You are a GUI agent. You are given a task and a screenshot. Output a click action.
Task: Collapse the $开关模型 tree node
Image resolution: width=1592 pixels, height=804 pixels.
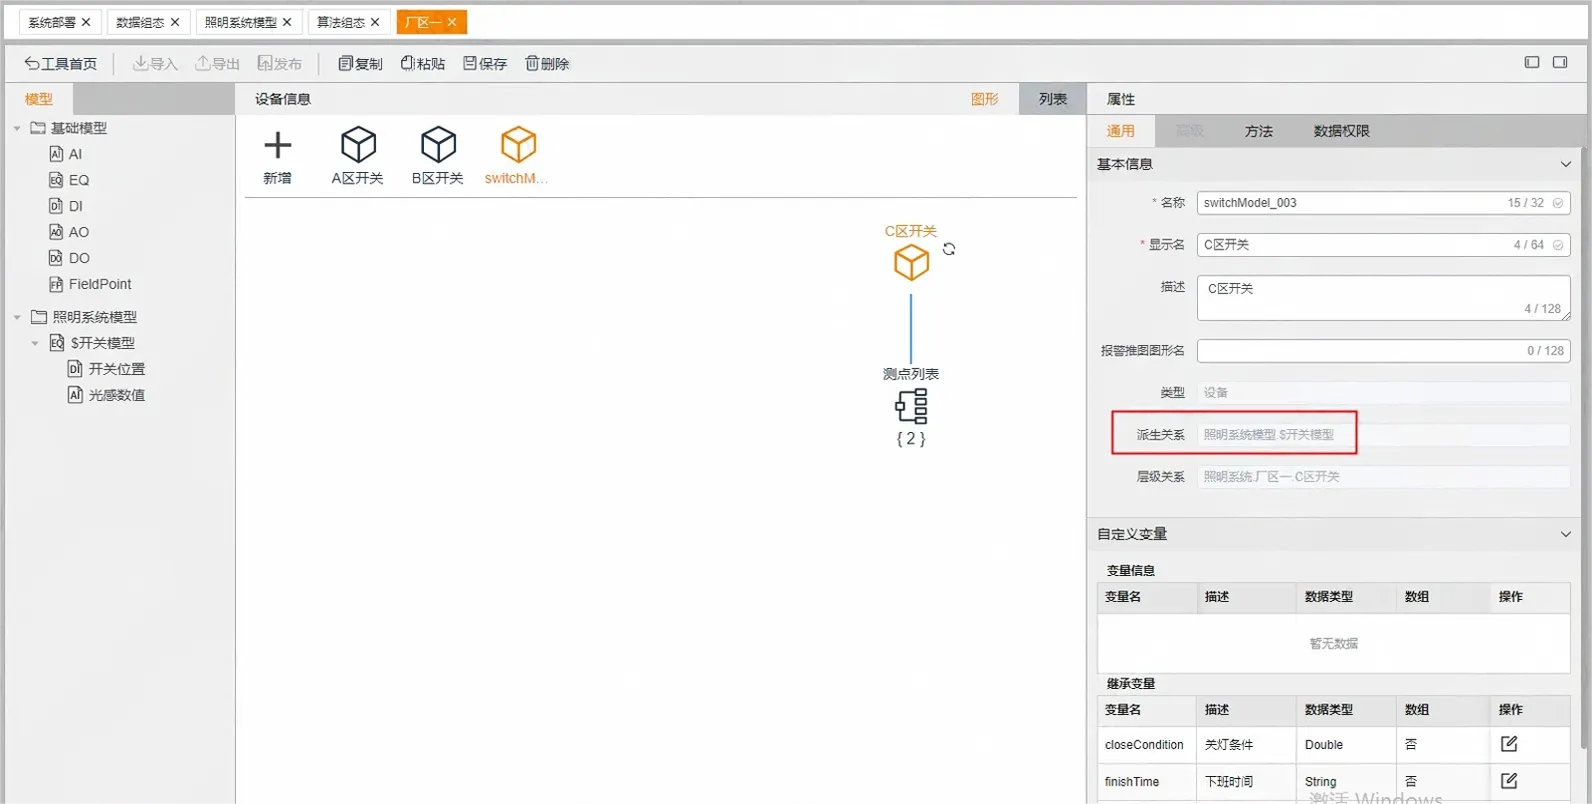pos(35,343)
